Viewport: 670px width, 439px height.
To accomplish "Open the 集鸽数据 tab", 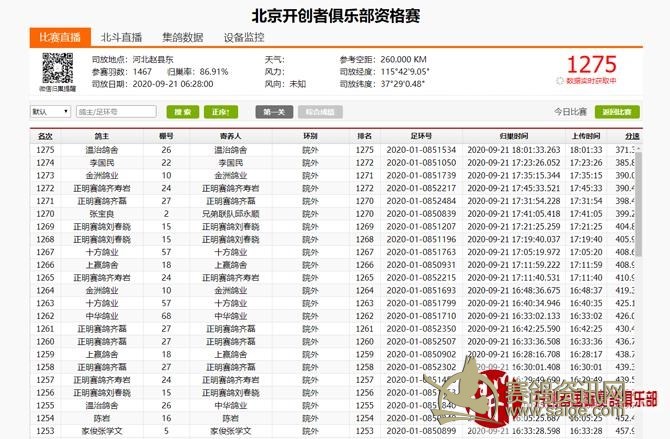I will coord(183,37).
